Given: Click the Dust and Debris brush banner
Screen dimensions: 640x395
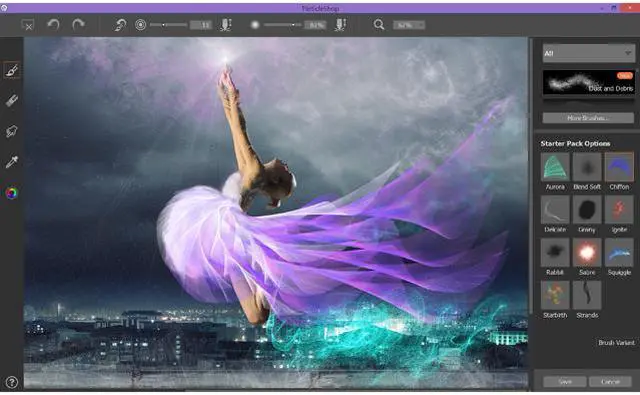Looking at the screenshot, I should coord(589,83).
